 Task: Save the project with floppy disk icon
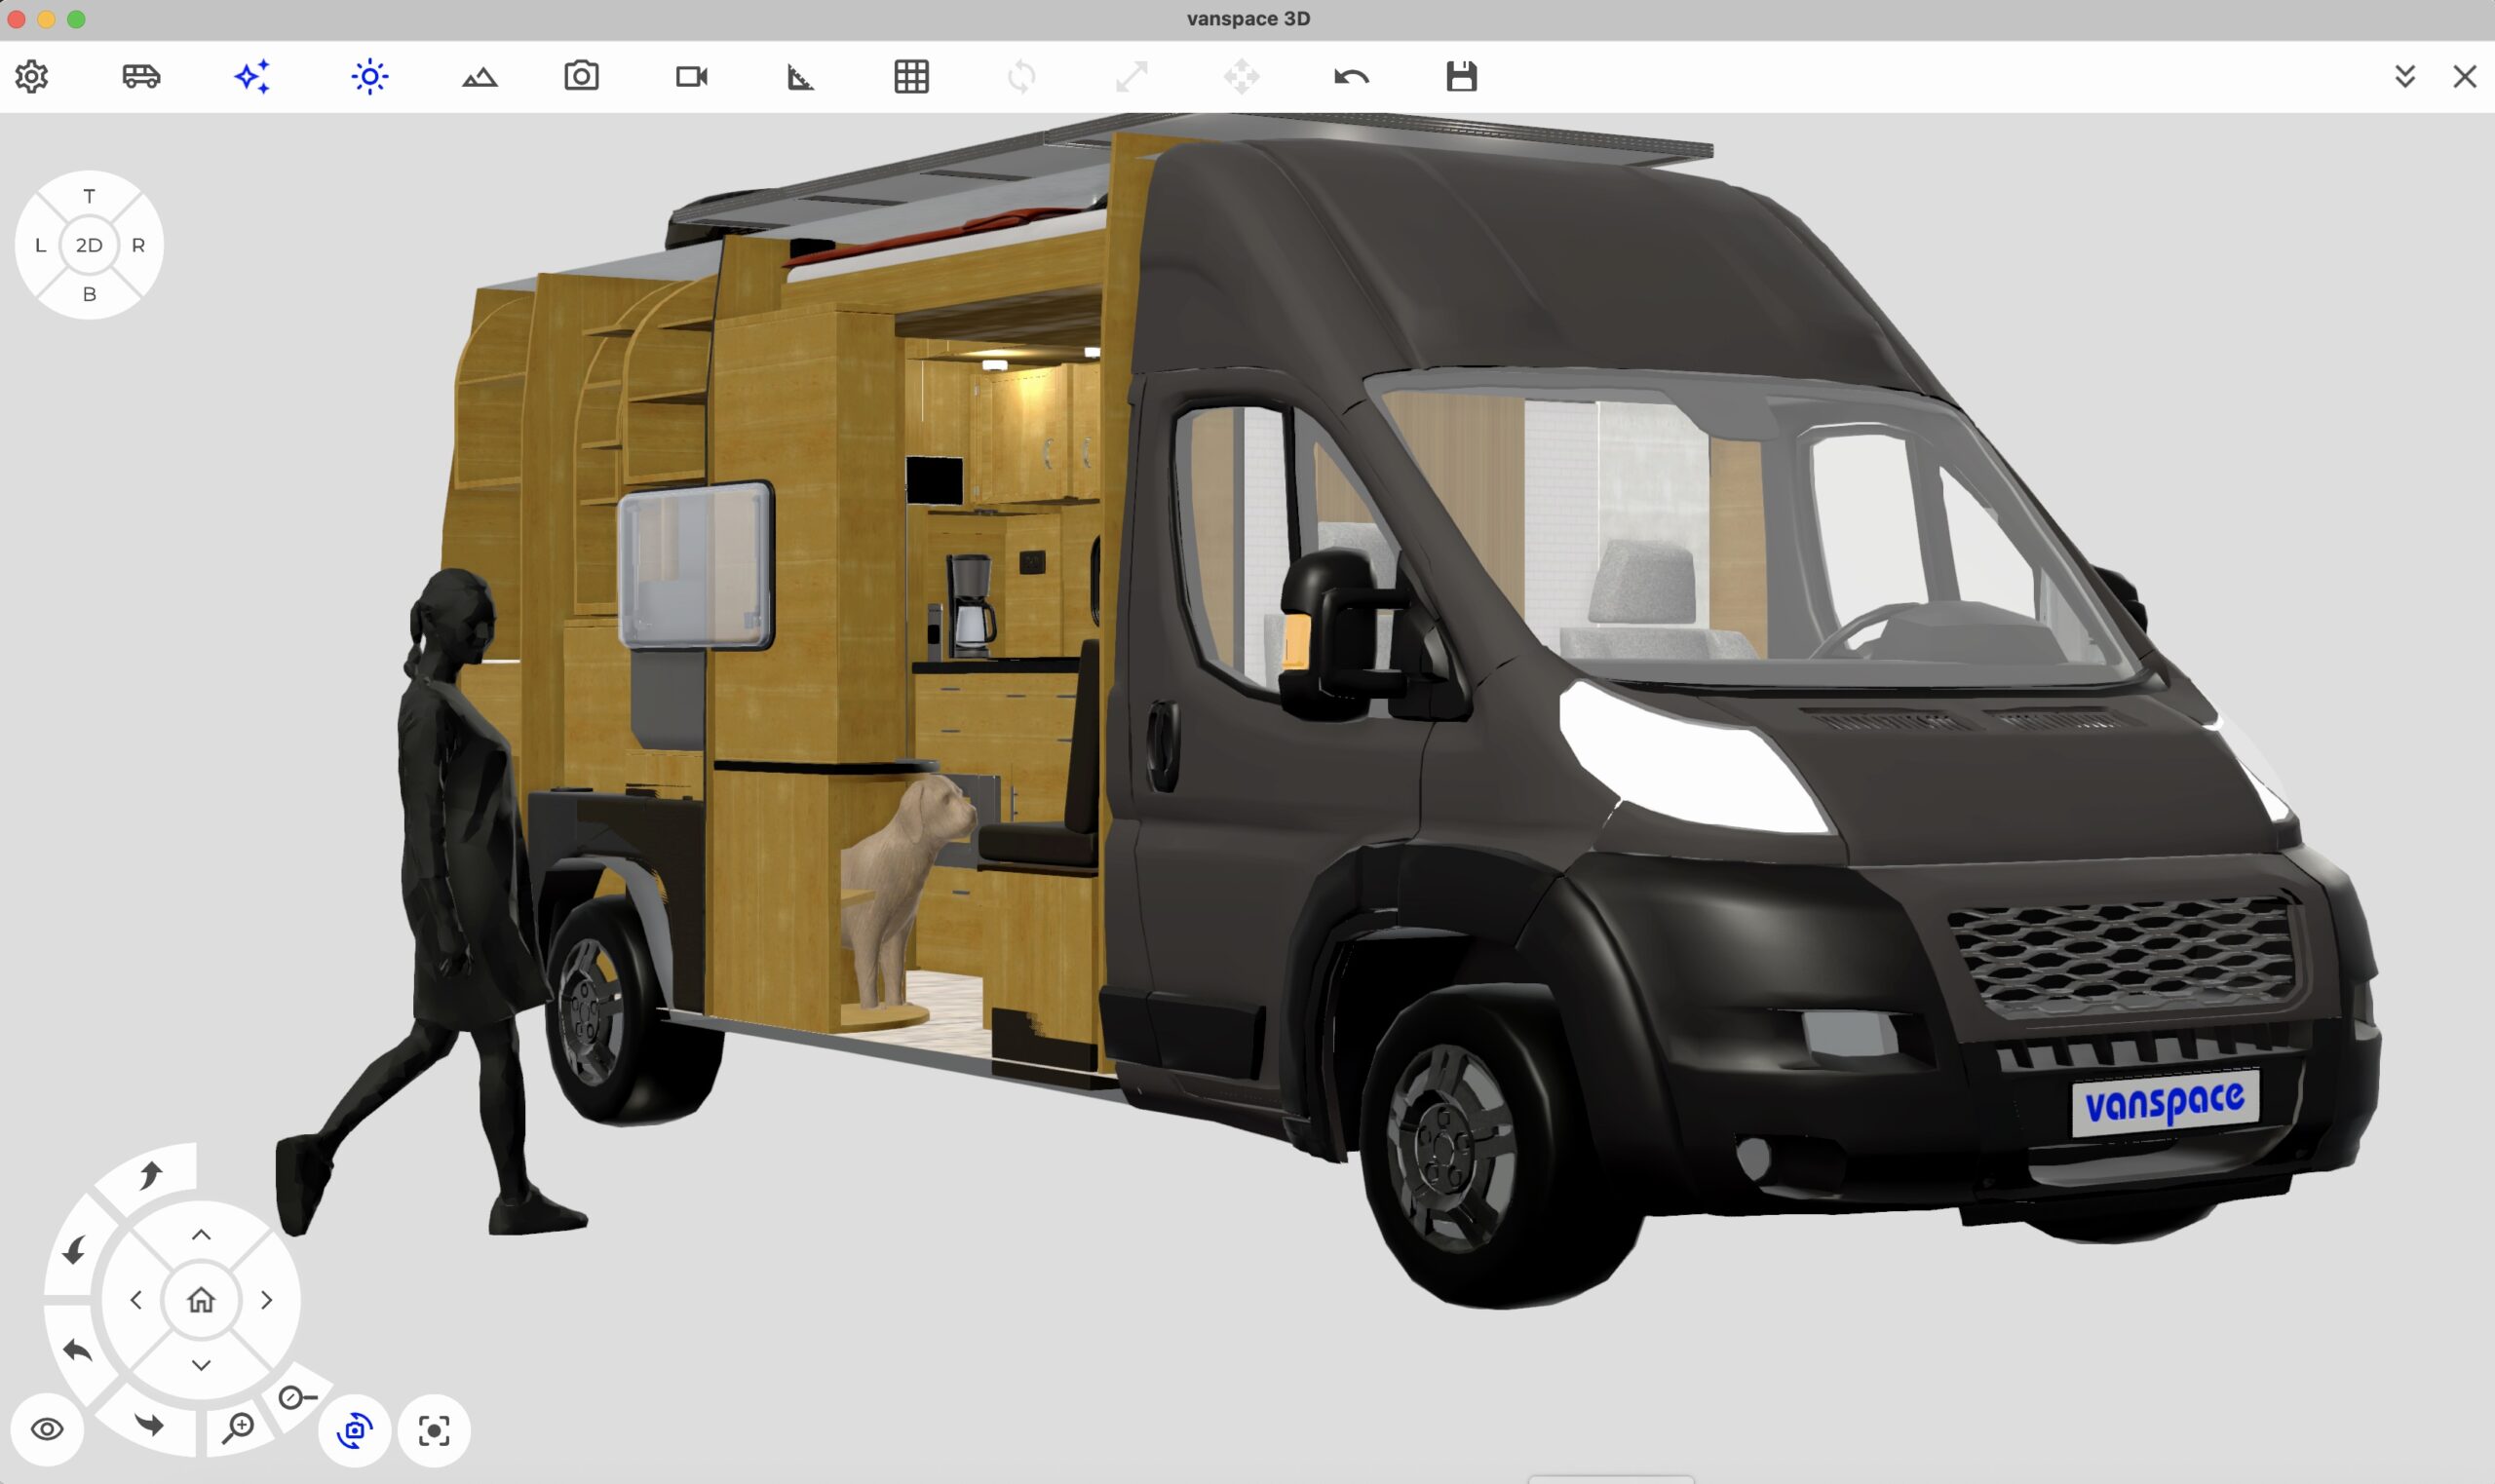click(1461, 77)
